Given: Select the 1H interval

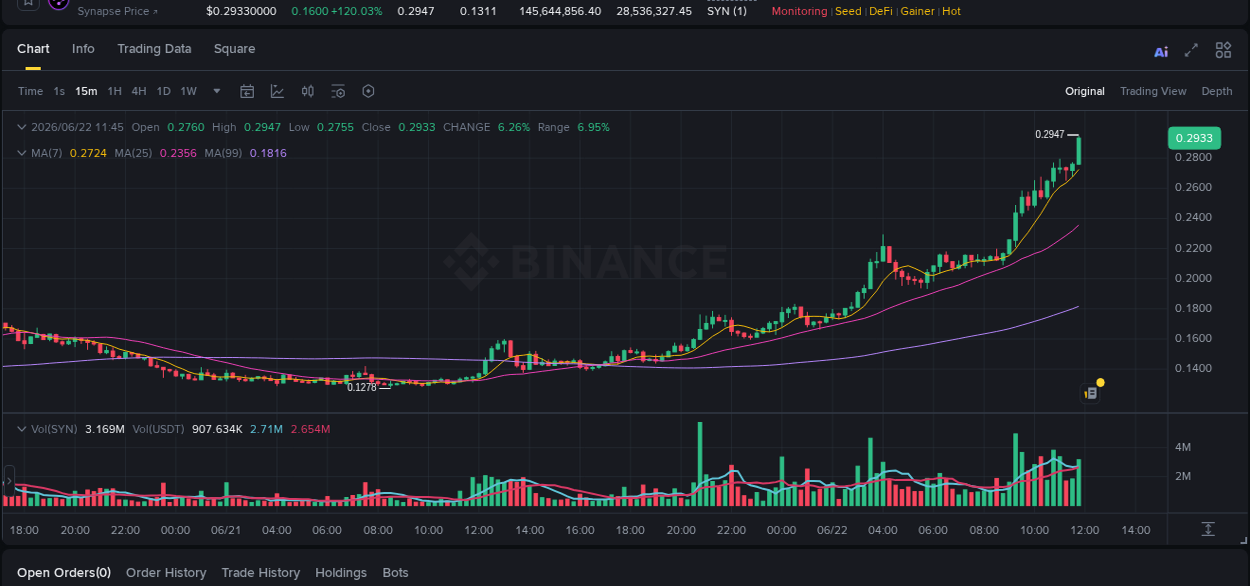Looking at the screenshot, I should point(114,91).
